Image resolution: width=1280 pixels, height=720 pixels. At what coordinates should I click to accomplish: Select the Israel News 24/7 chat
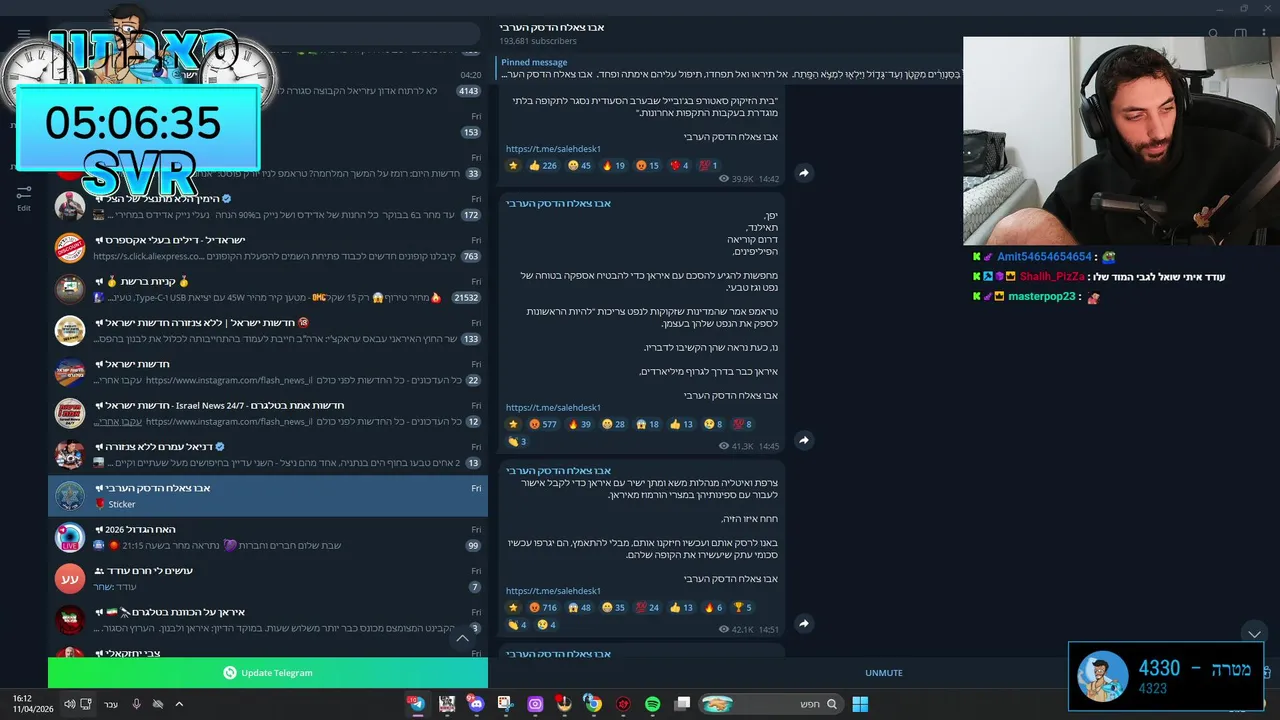pos(268,413)
